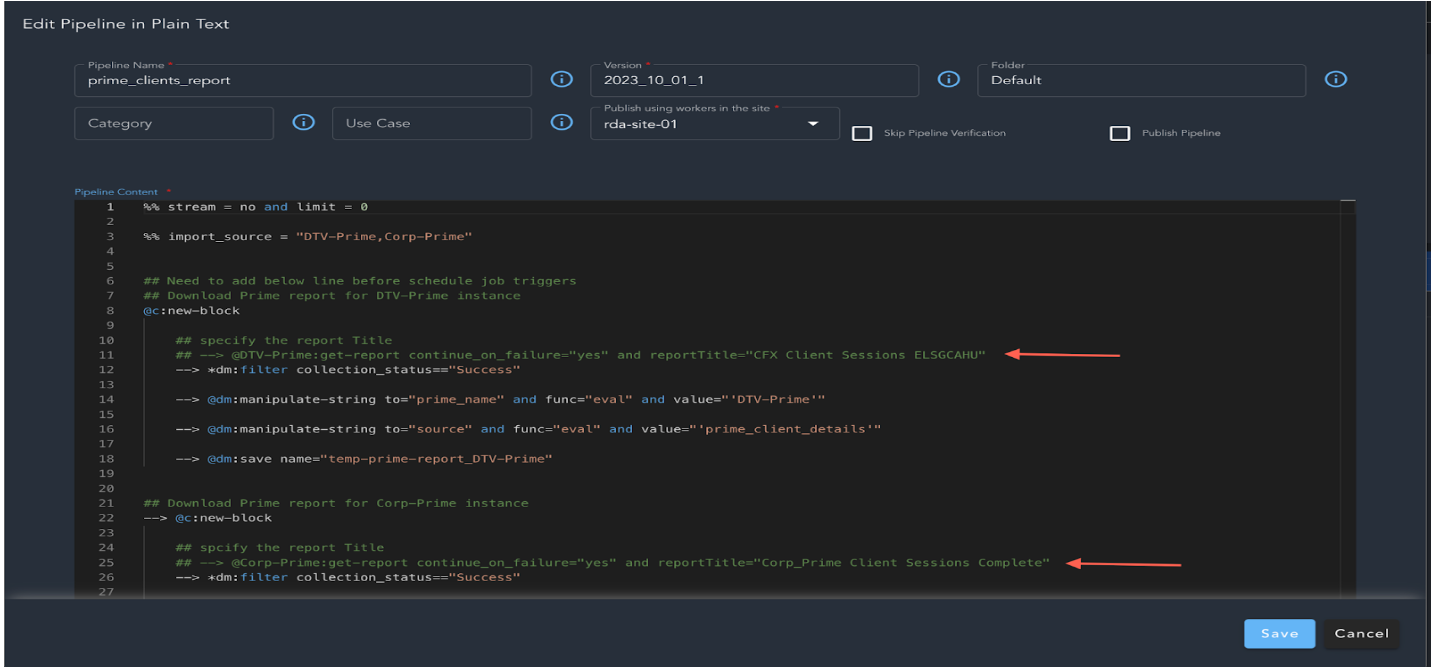Select the Folder field showing Default
1433x667 pixels.
(x=1140, y=80)
